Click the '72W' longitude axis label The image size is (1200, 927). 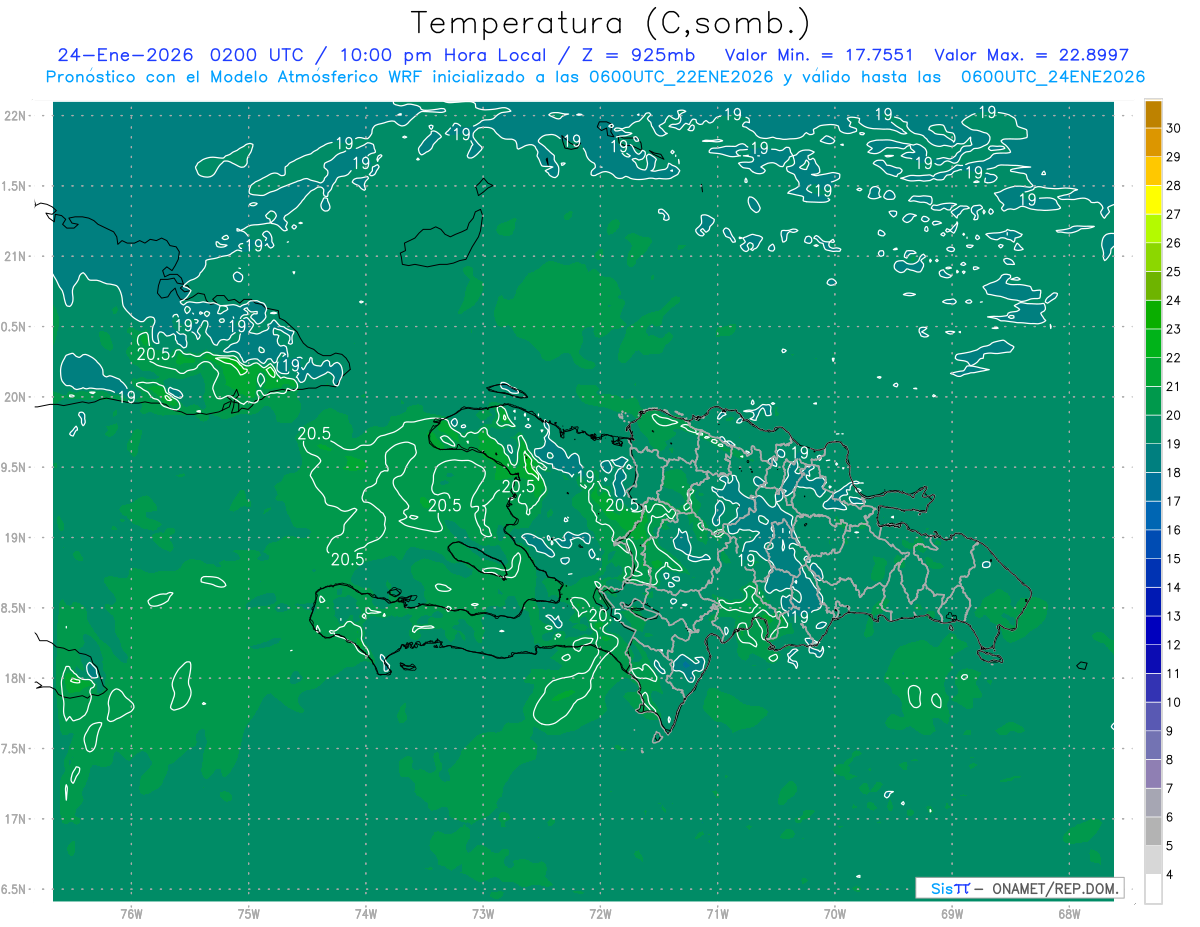600,914
